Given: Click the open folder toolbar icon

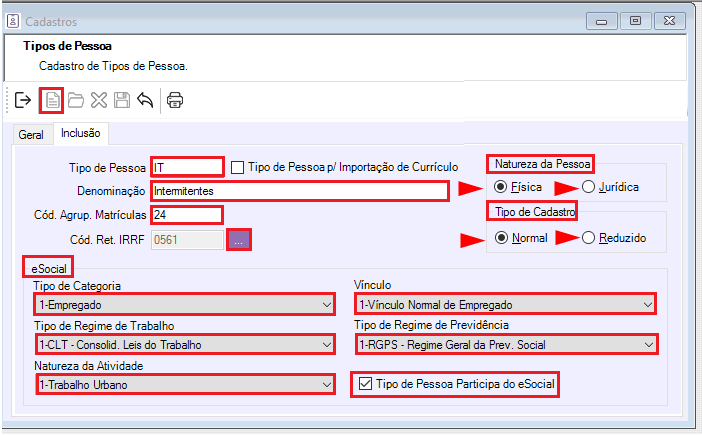Looking at the screenshot, I should [75, 100].
